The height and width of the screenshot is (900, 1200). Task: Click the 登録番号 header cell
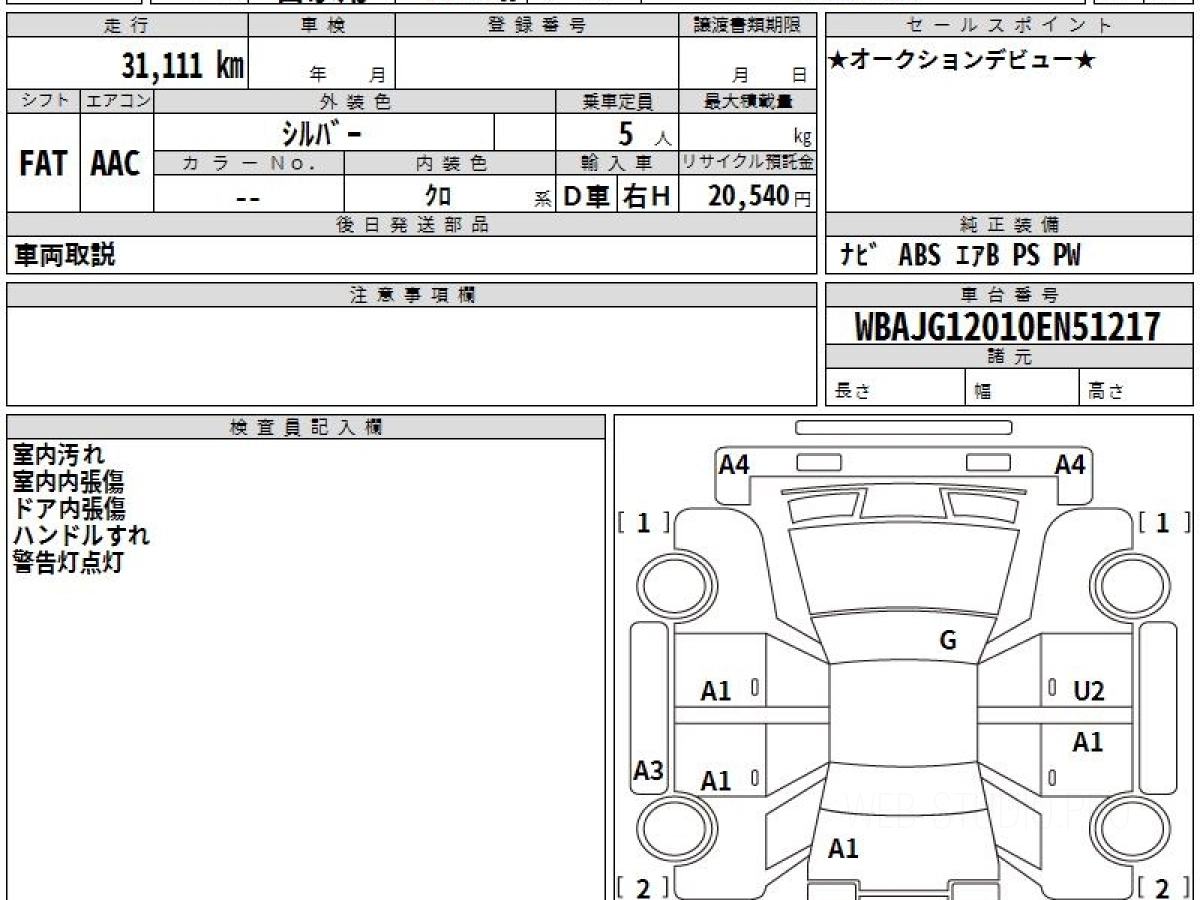point(537,26)
